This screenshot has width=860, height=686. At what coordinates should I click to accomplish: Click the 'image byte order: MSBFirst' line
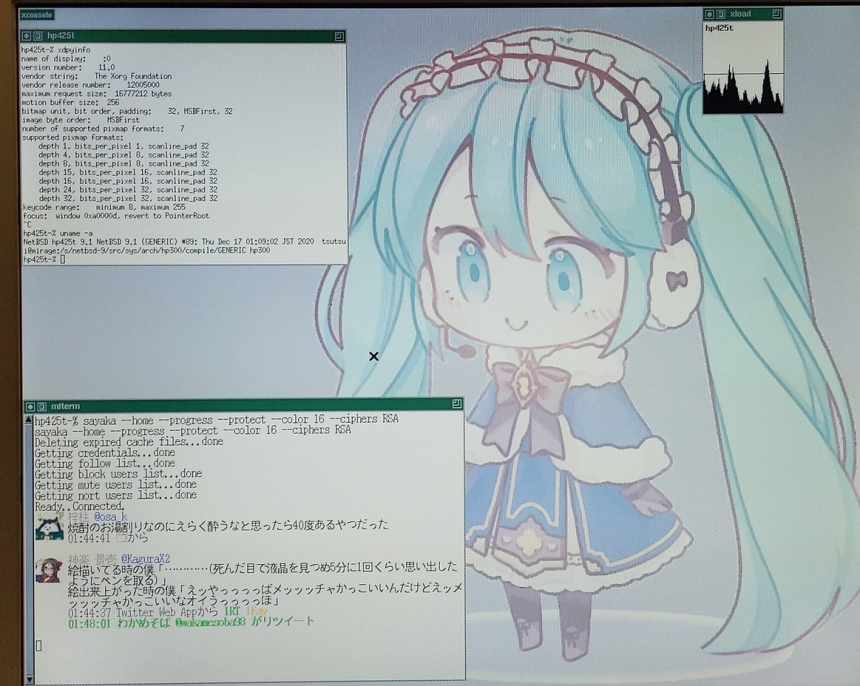(81, 120)
